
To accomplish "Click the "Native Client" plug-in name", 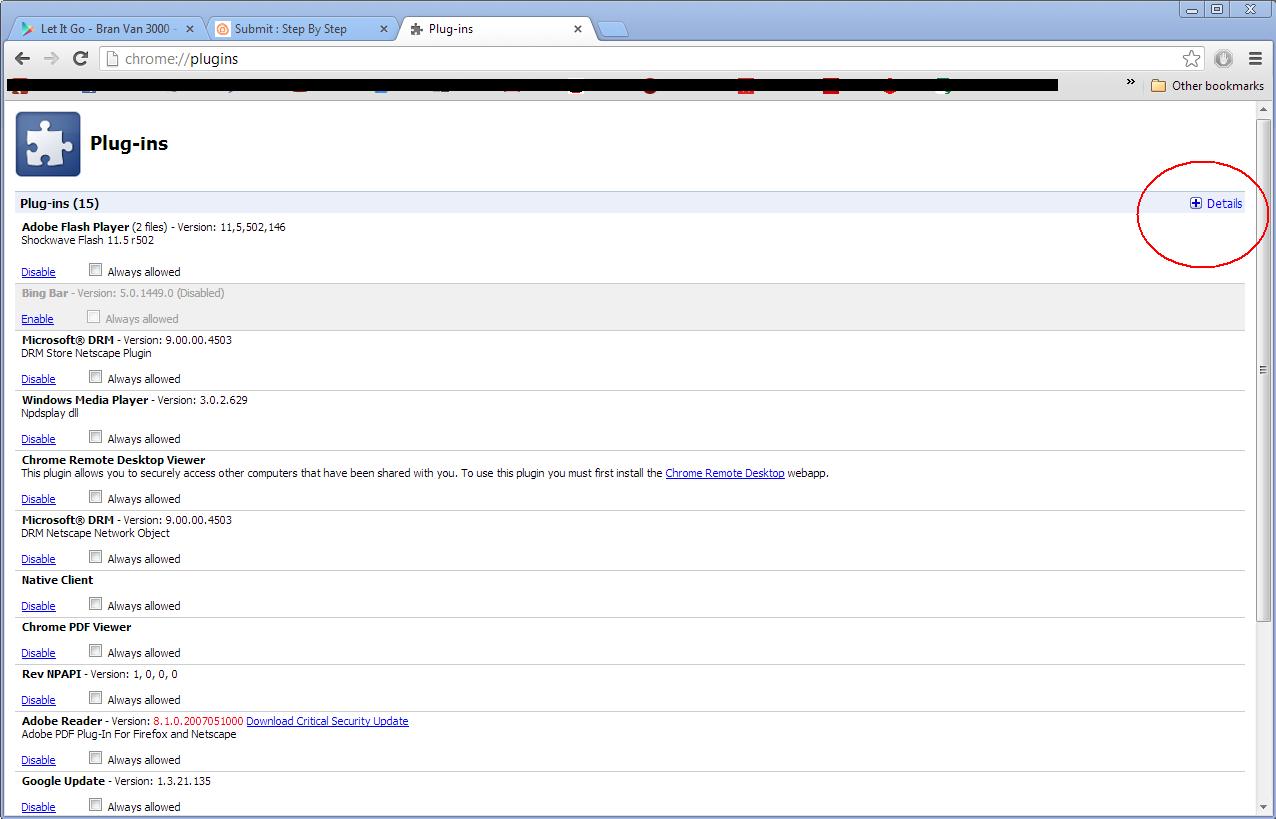I will pyautogui.click(x=57, y=580).
